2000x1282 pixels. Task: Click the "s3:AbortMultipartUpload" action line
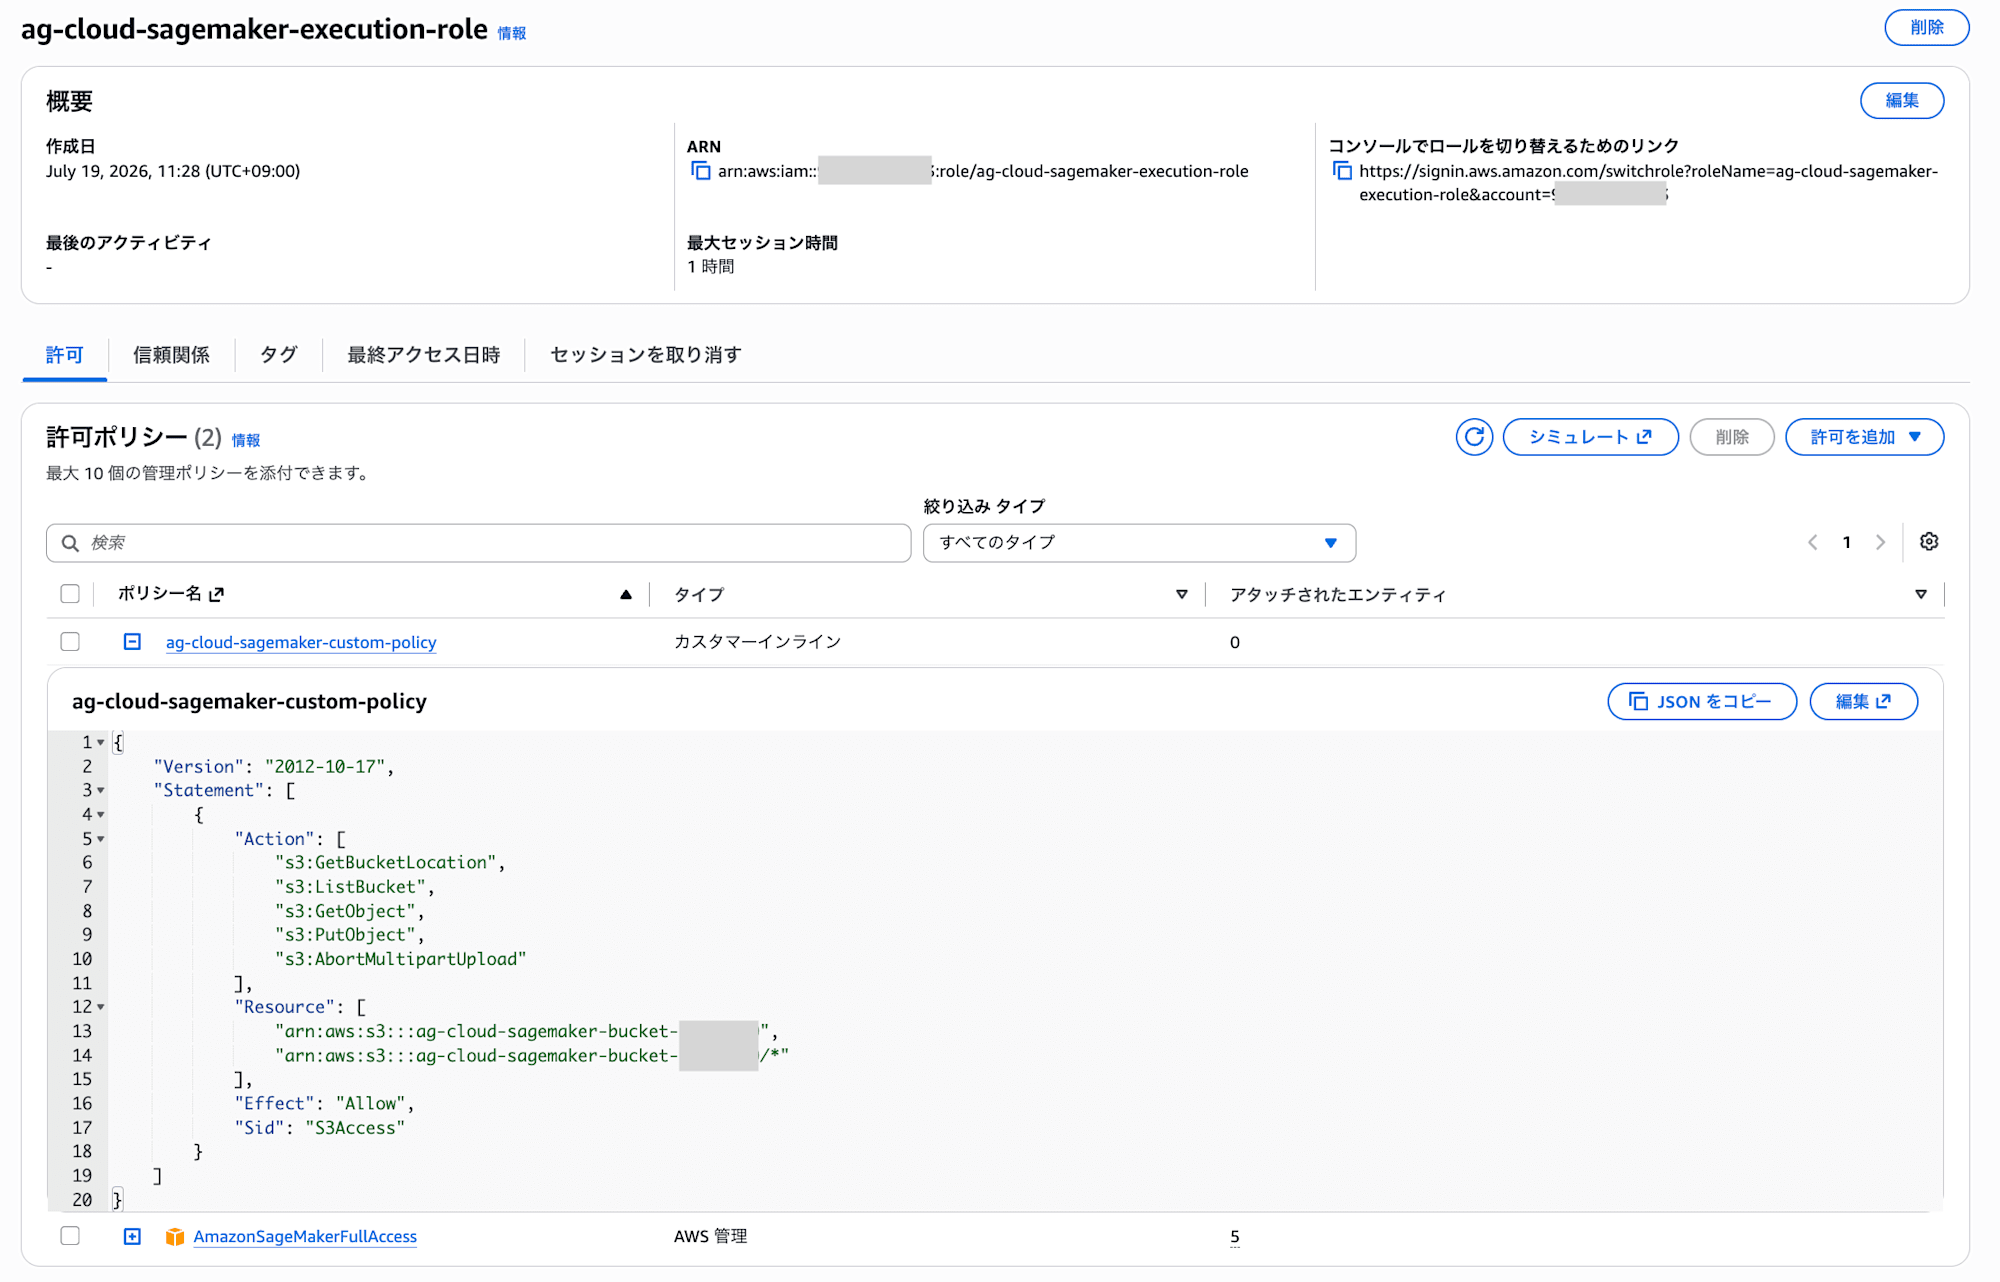click(x=401, y=959)
